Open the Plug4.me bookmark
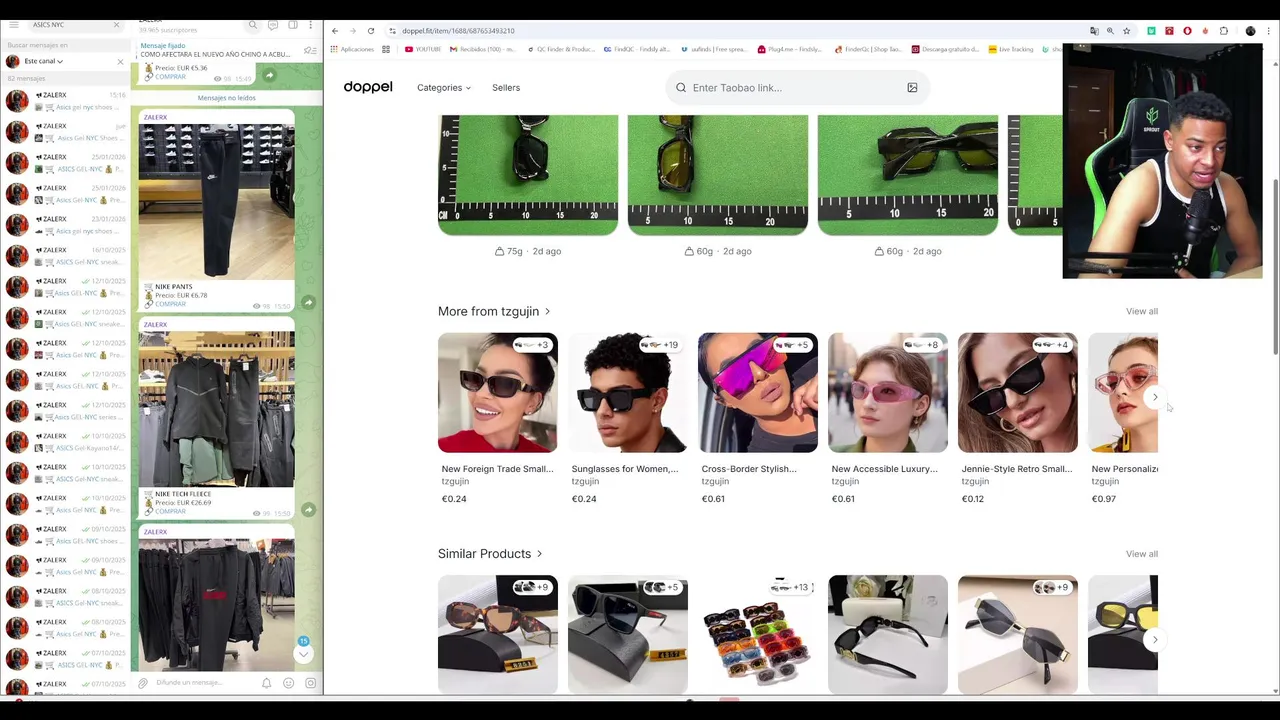Screen dimensions: 1280x720 pos(790,49)
